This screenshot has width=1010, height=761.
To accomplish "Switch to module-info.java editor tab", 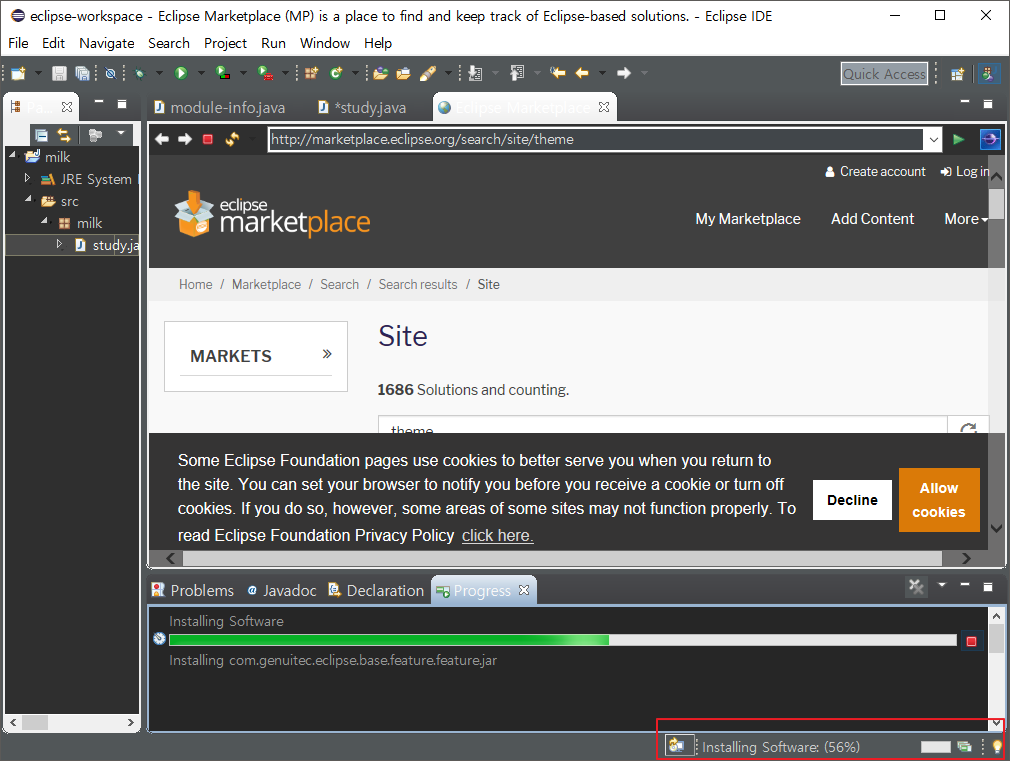I will [220, 108].
